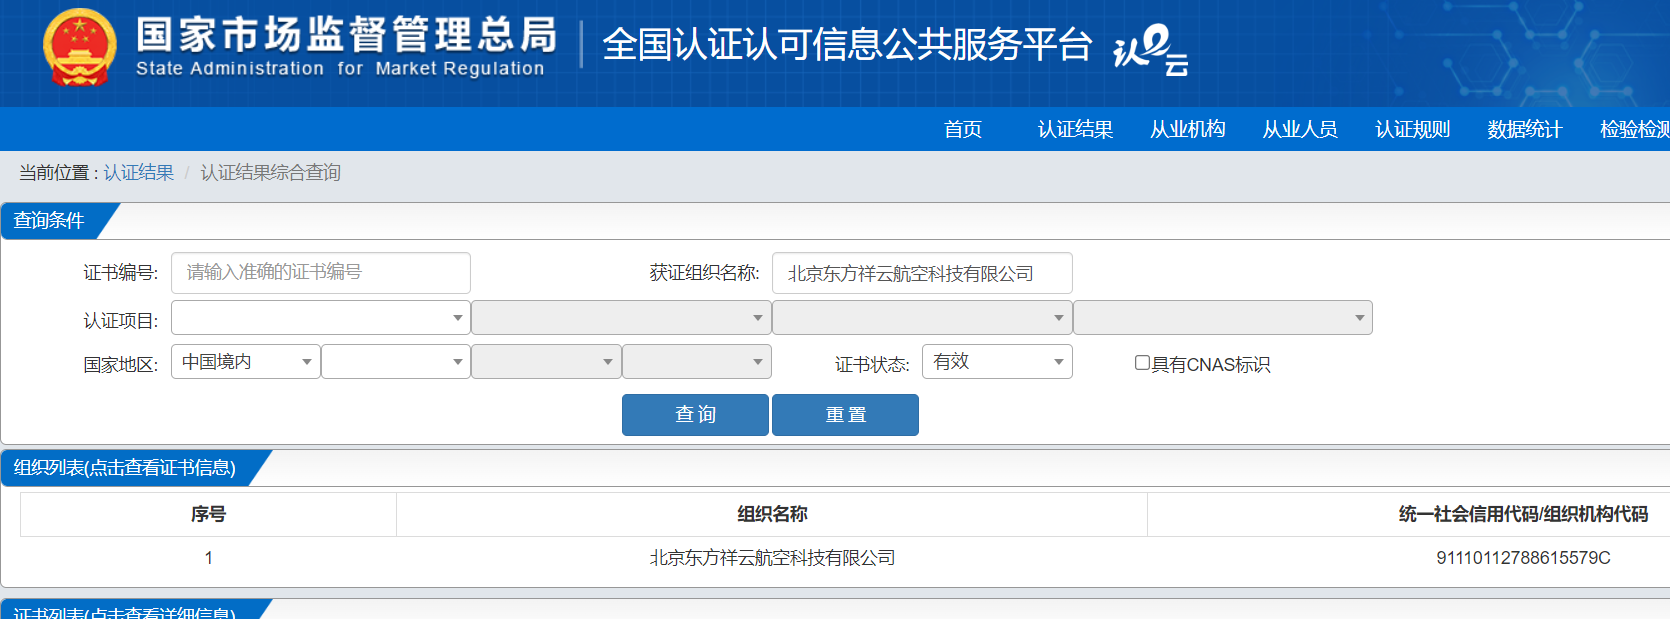Click the 统一社会信用代码 column header
Screen dimensions: 1670x619
1523,514
